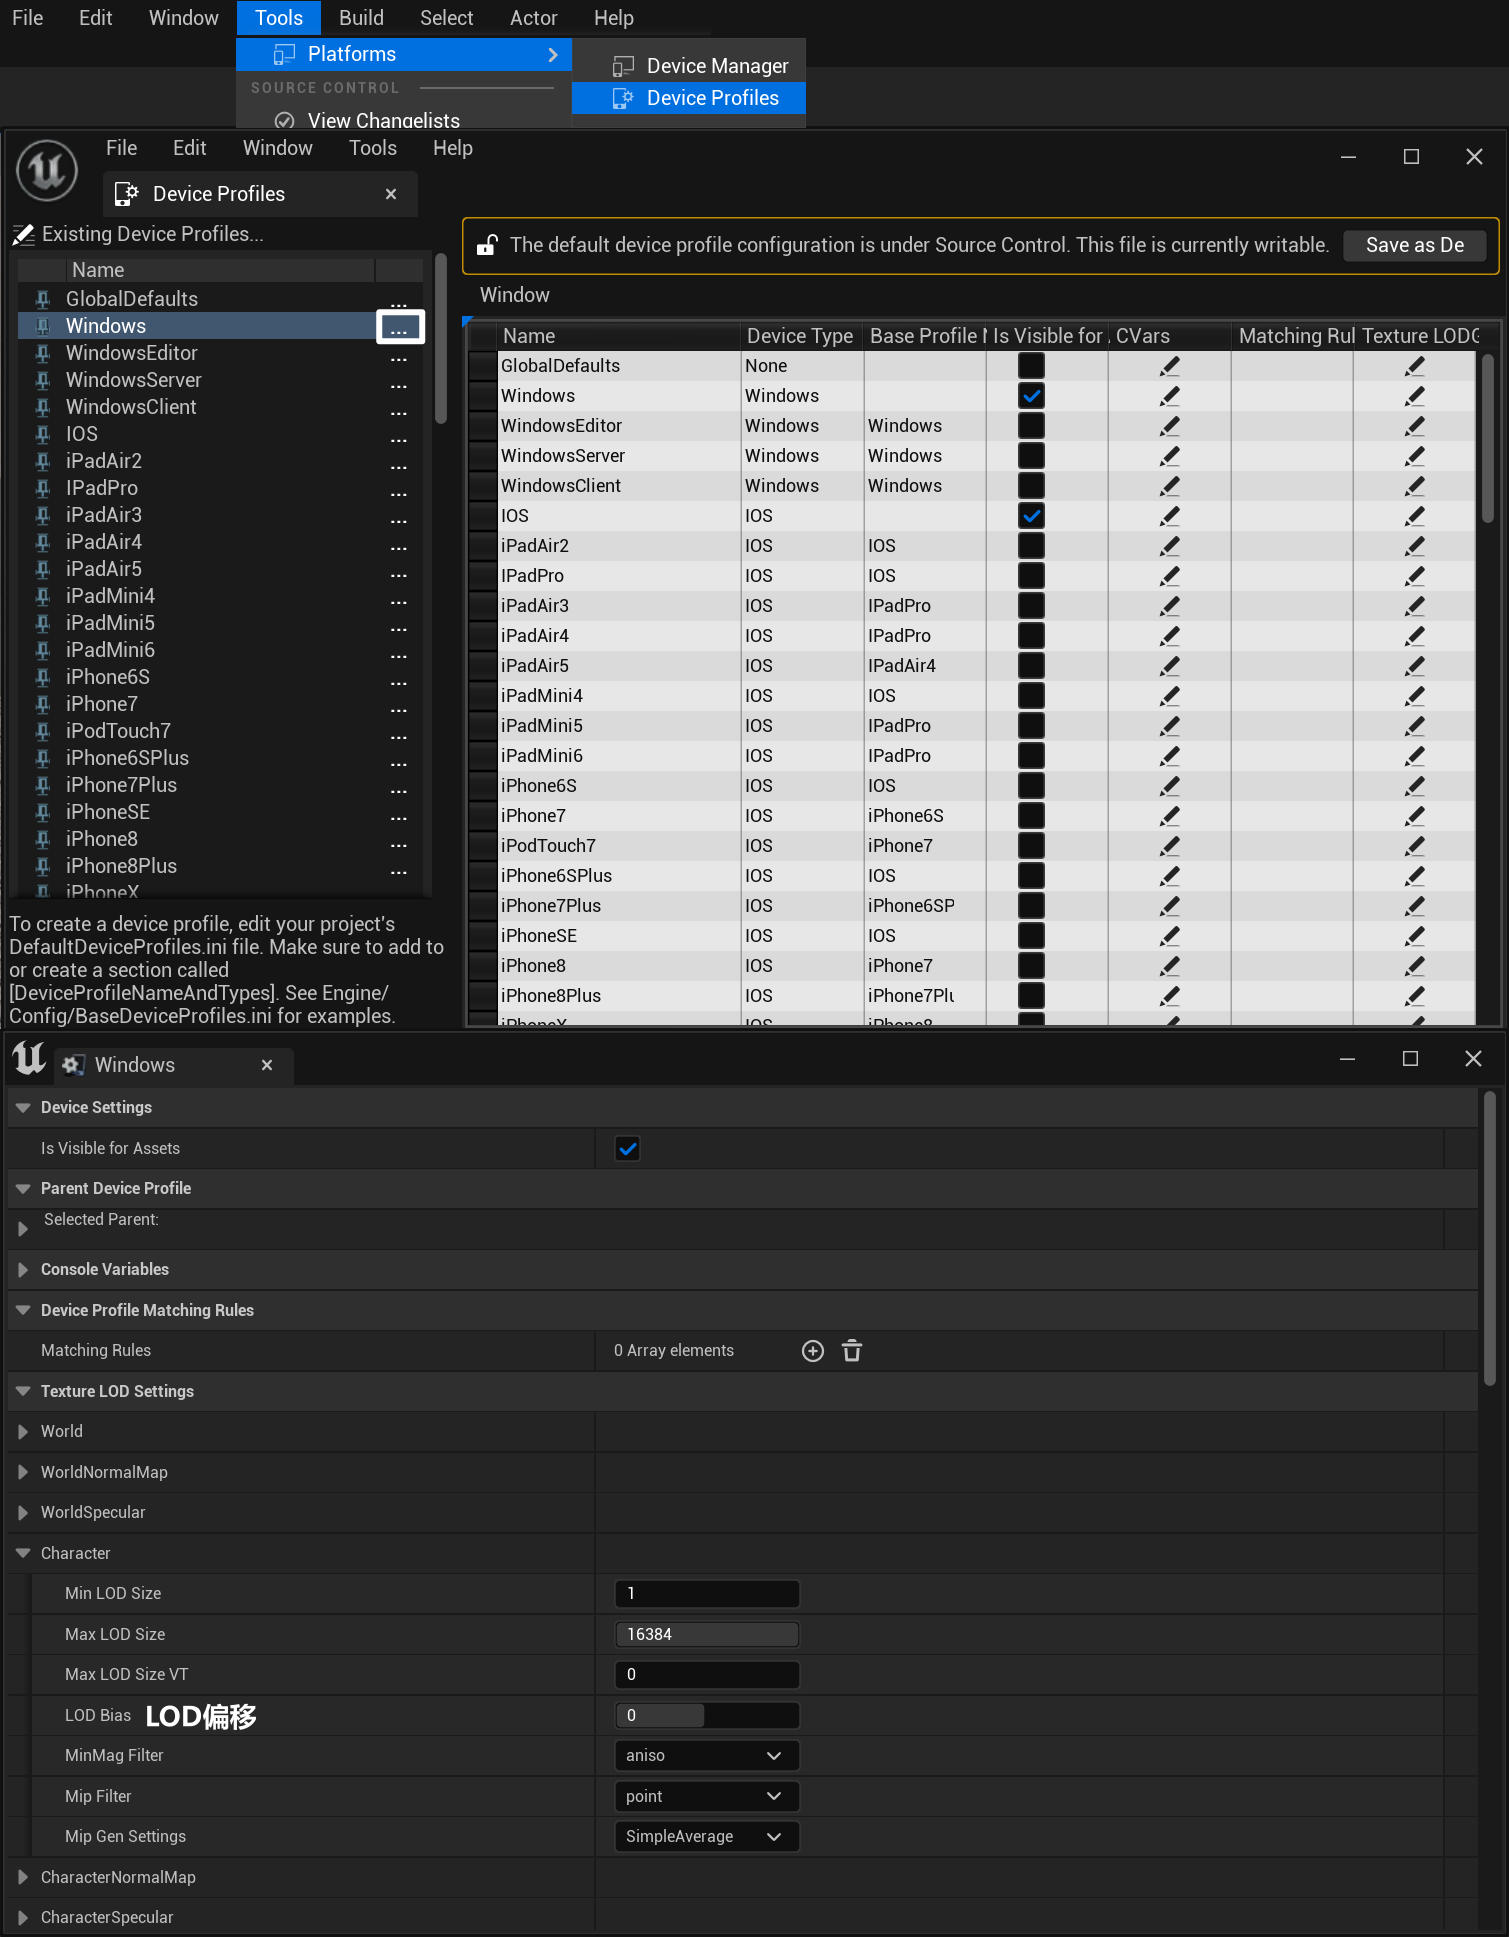Click the Save as Default button
This screenshot has width=1509, height=1937.
click(x=1414, y=246)
